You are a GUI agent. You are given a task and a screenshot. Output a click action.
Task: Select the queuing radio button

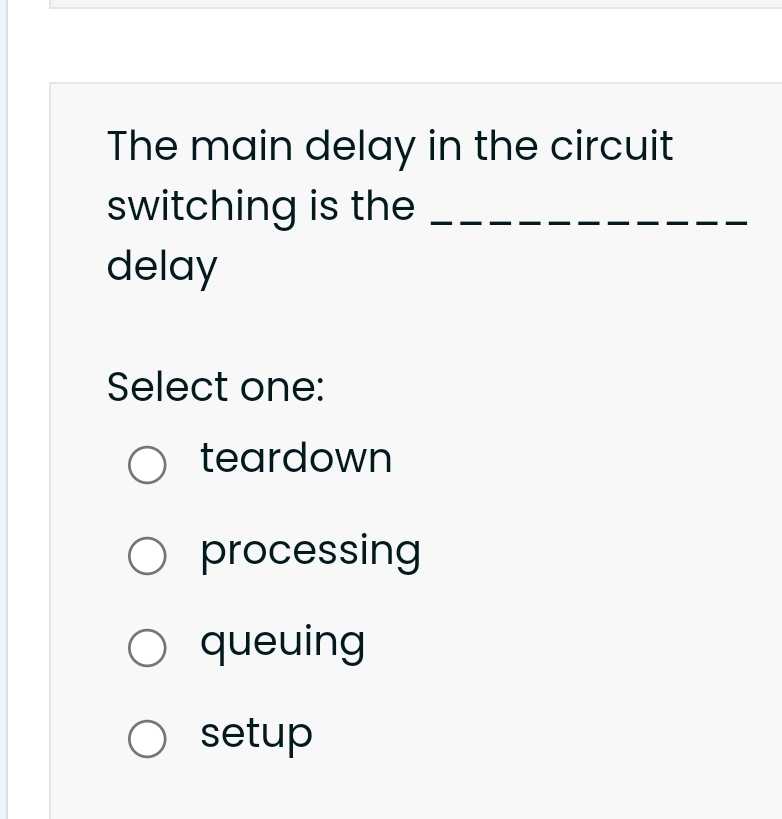click(x=147, y=648)
